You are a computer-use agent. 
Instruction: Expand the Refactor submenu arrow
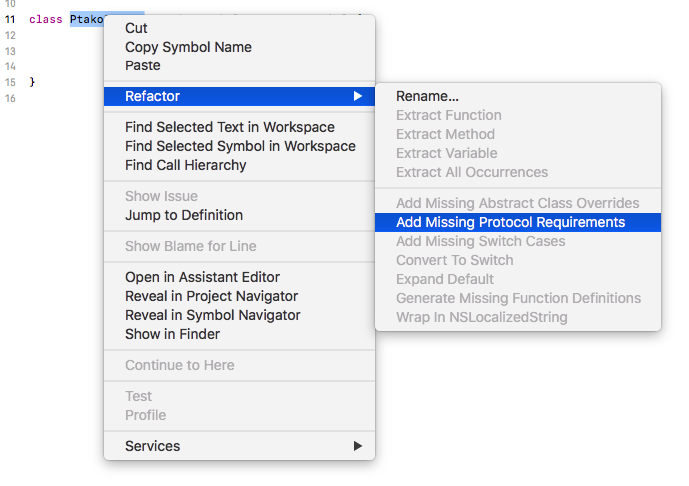coord(358,96)
